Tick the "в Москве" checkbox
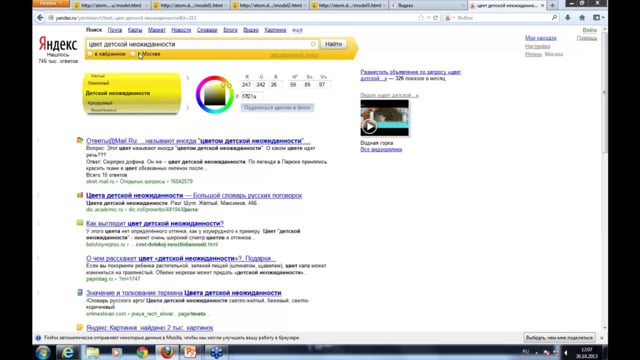 click(133, 54)
